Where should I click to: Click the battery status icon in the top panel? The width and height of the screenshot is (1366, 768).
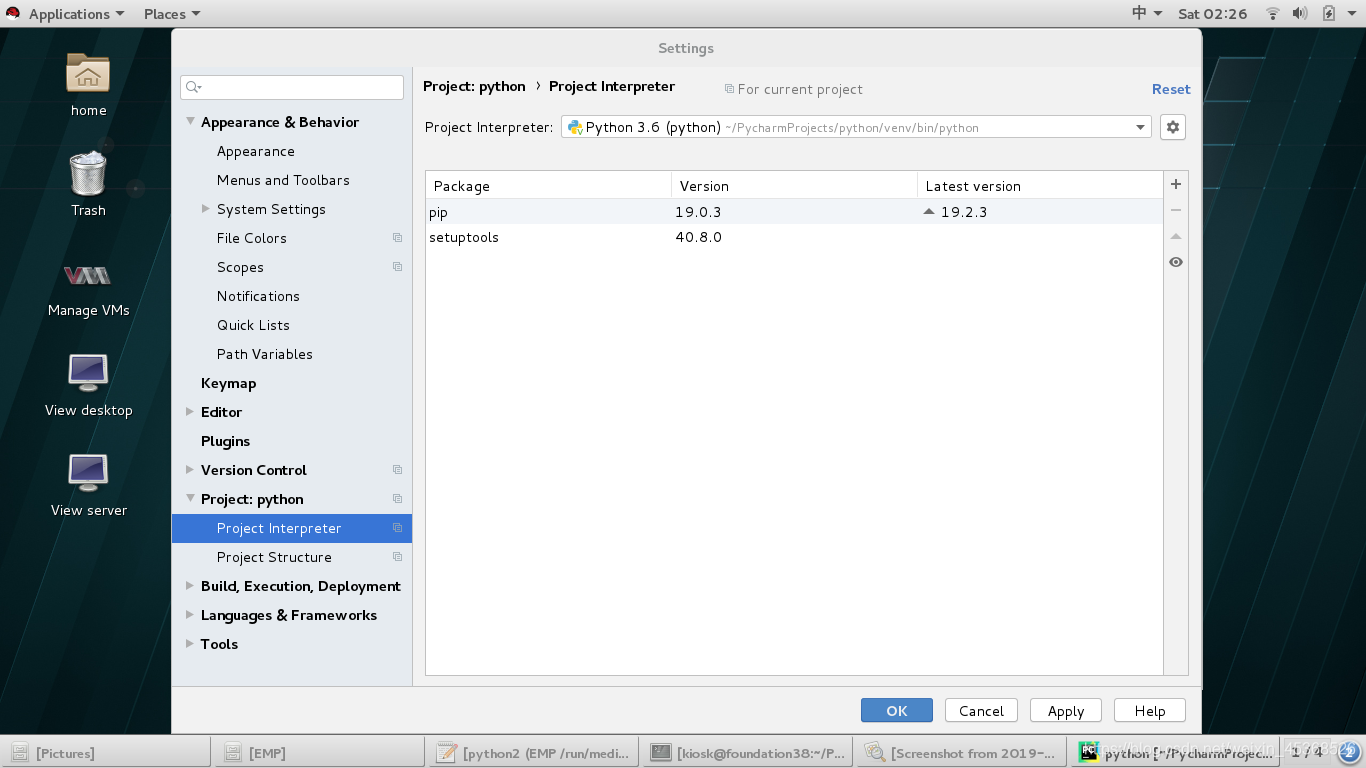(1328, 13)
